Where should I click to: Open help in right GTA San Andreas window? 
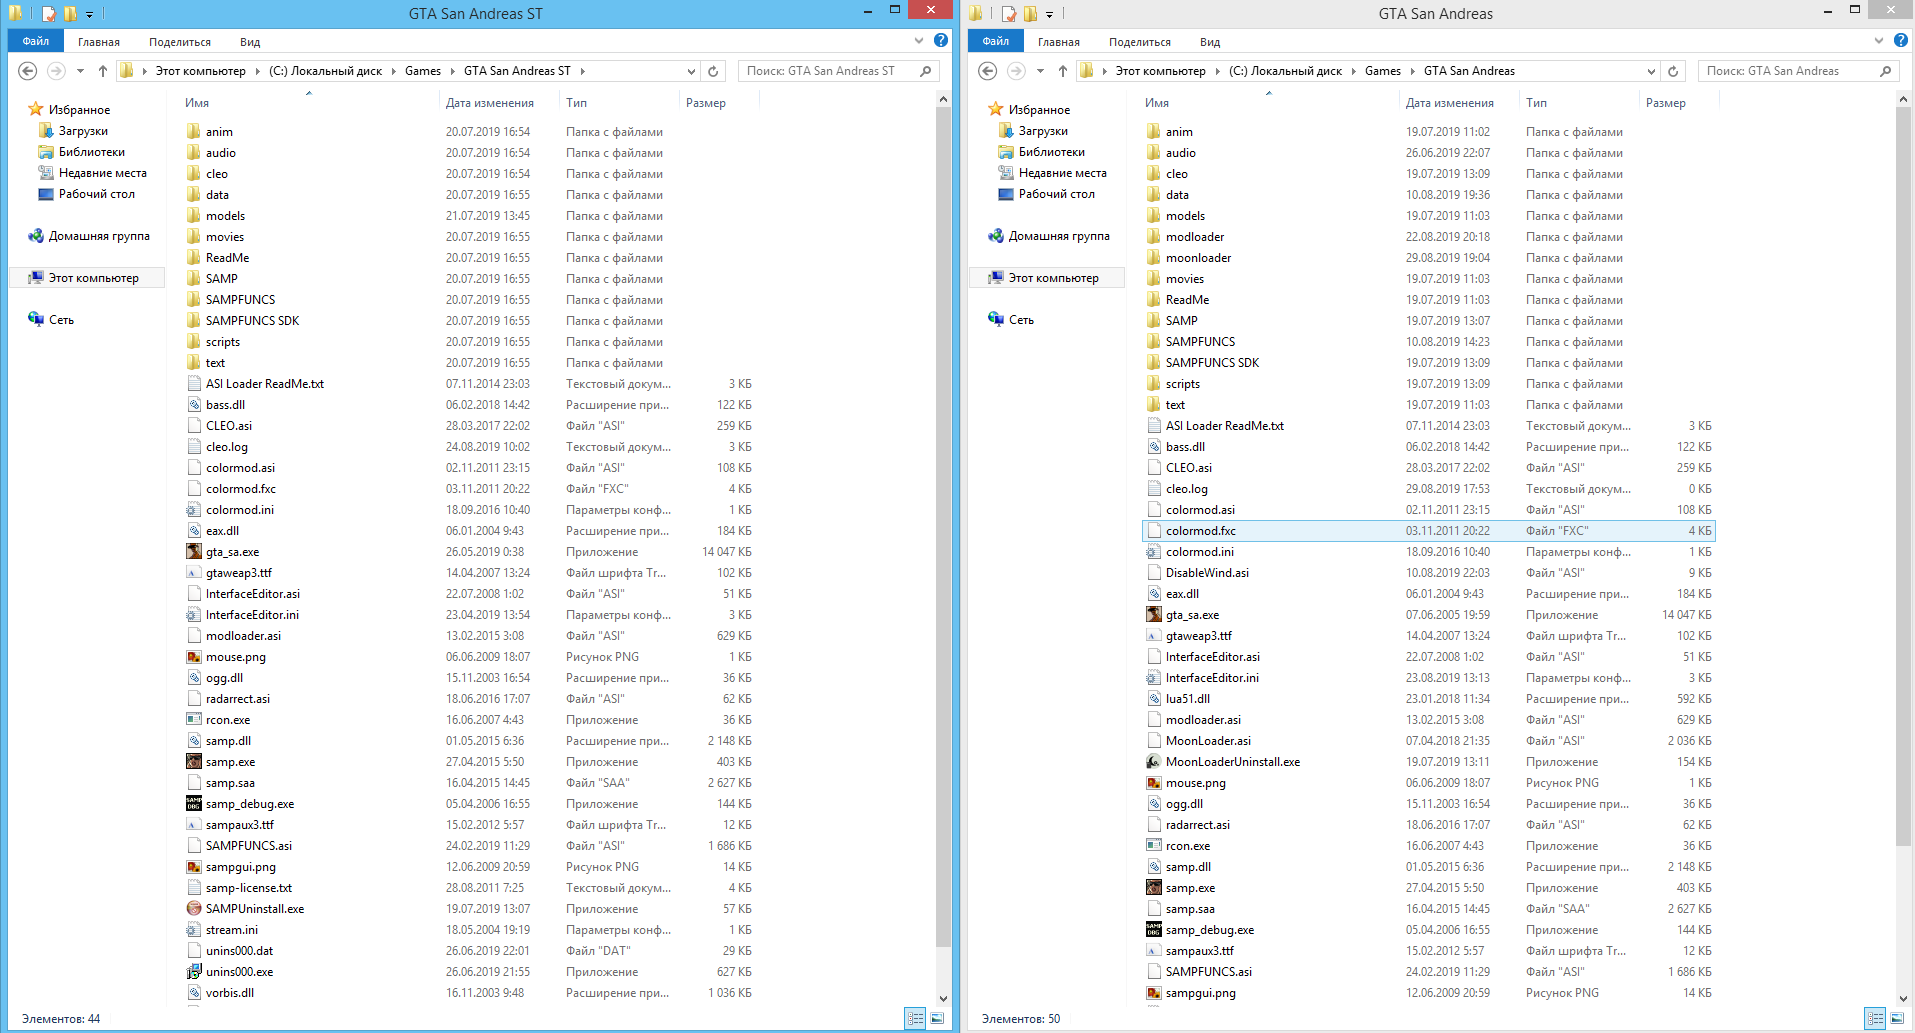tap(1901, 40)
